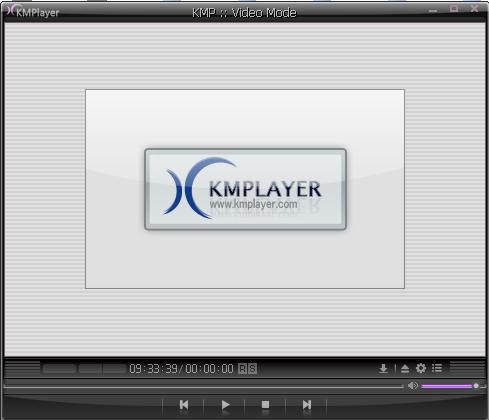The width and height of the screenshot is (489, 420).
Task: Maximize the KMPlayer window
Action: point(454,9)
